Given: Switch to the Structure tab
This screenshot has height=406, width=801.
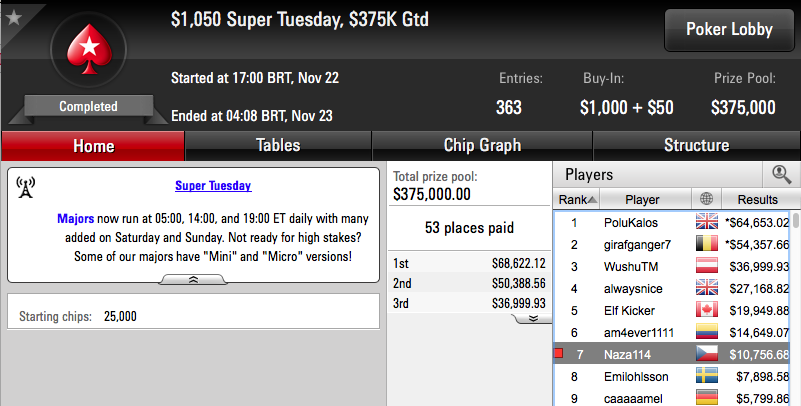Looking at the screenshot, I should coord(696,146).
